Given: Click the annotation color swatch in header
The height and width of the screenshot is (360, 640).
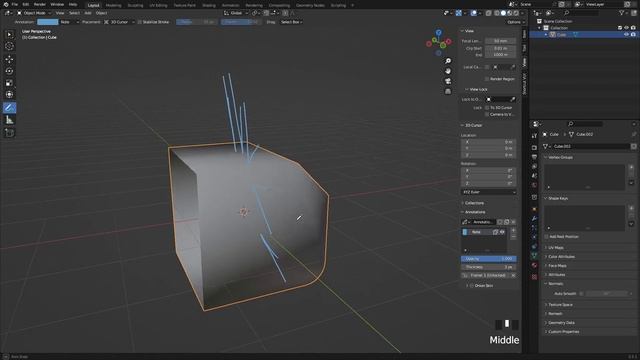Looking at the screenshot, I should pyautogui.click(x=47, y=22).
